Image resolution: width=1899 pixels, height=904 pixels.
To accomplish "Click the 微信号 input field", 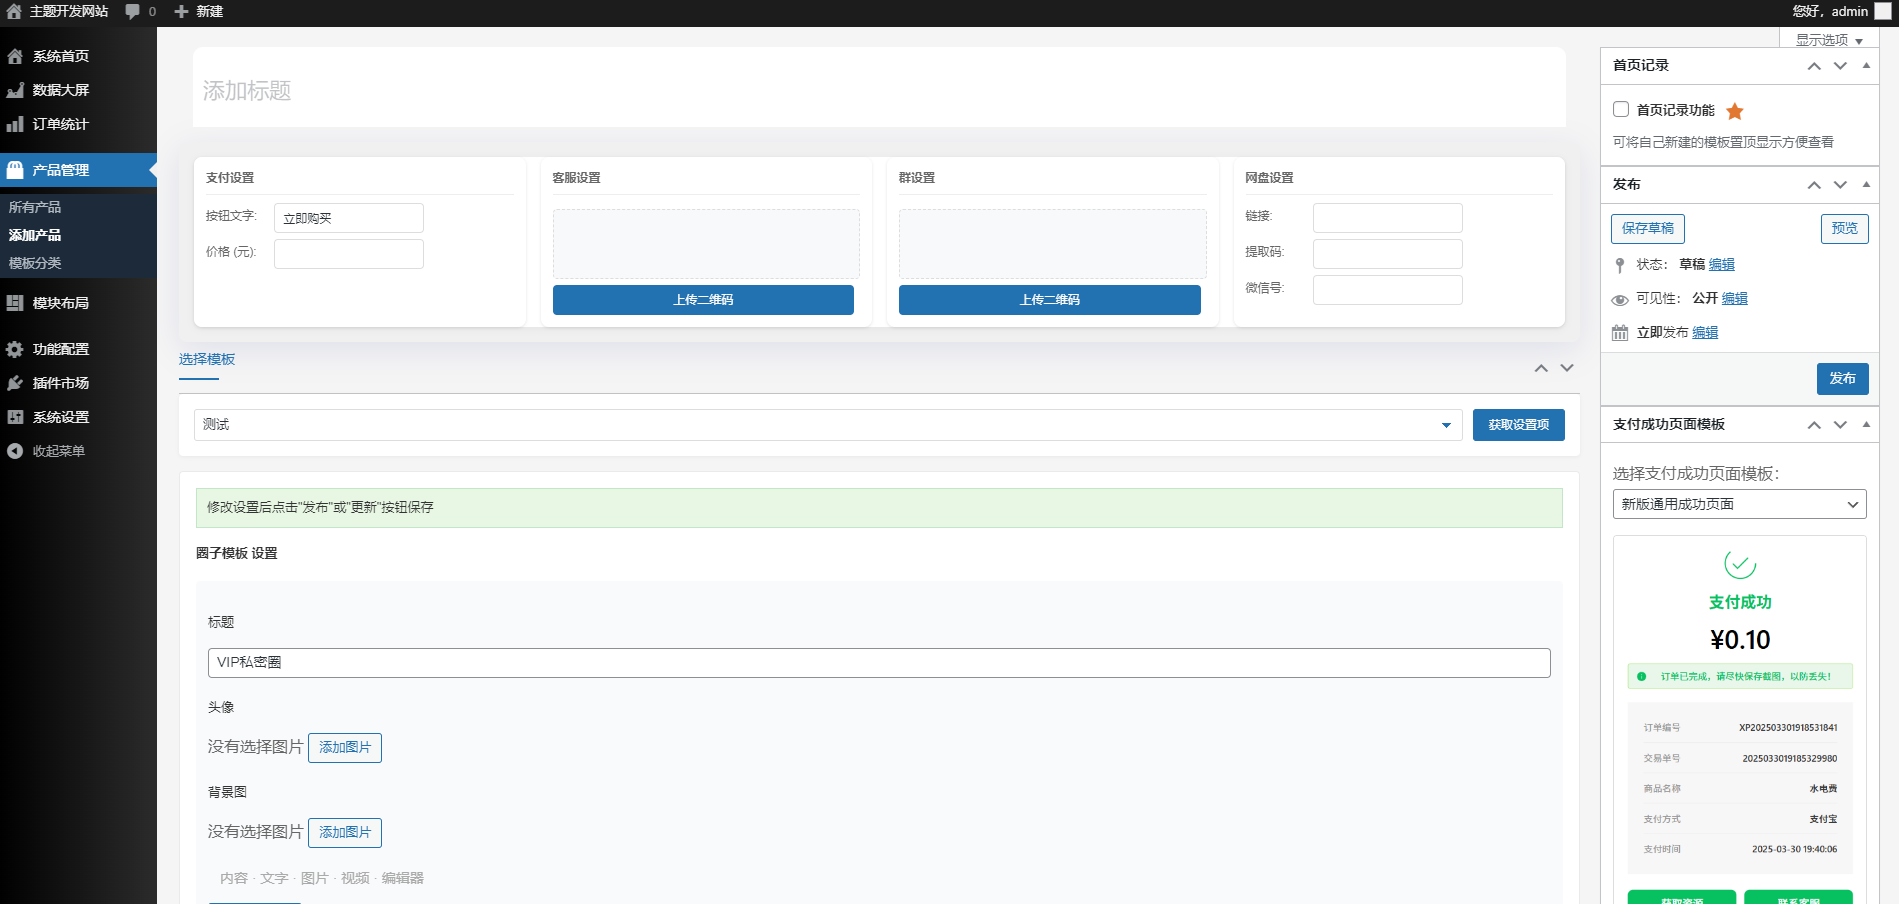I will [1388, 290].
